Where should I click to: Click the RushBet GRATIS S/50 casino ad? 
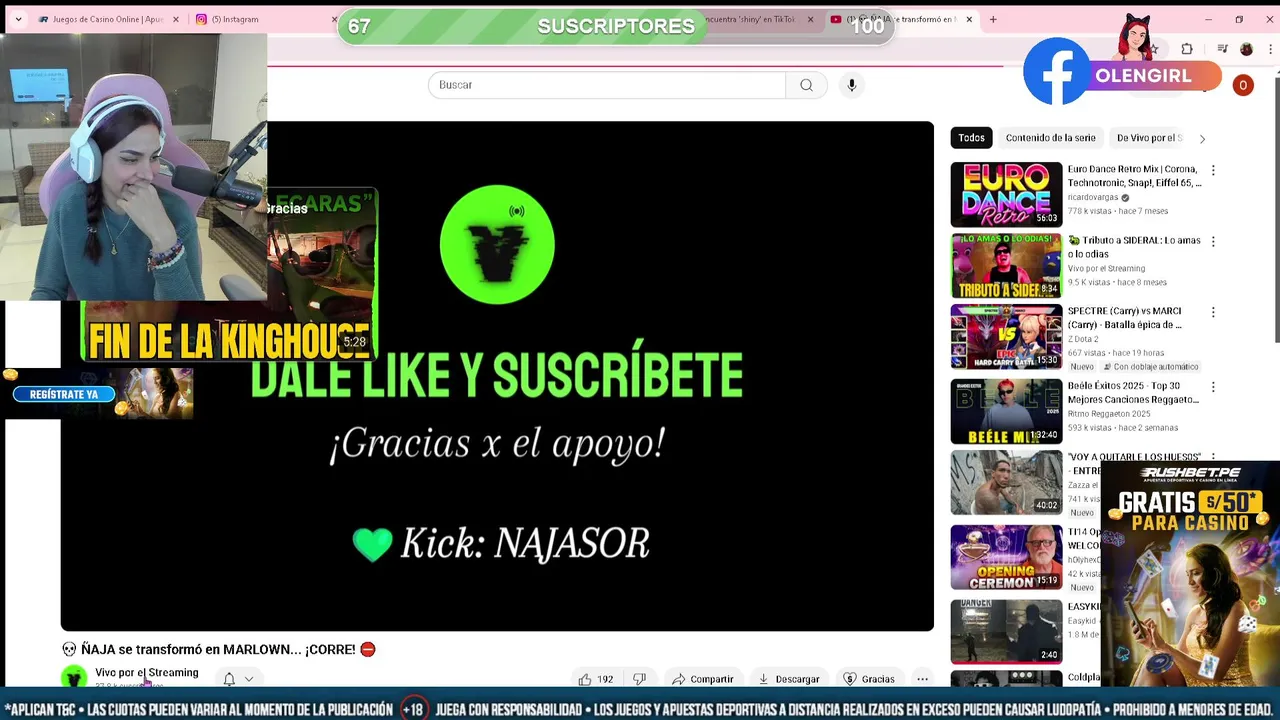pos(1190,573)
